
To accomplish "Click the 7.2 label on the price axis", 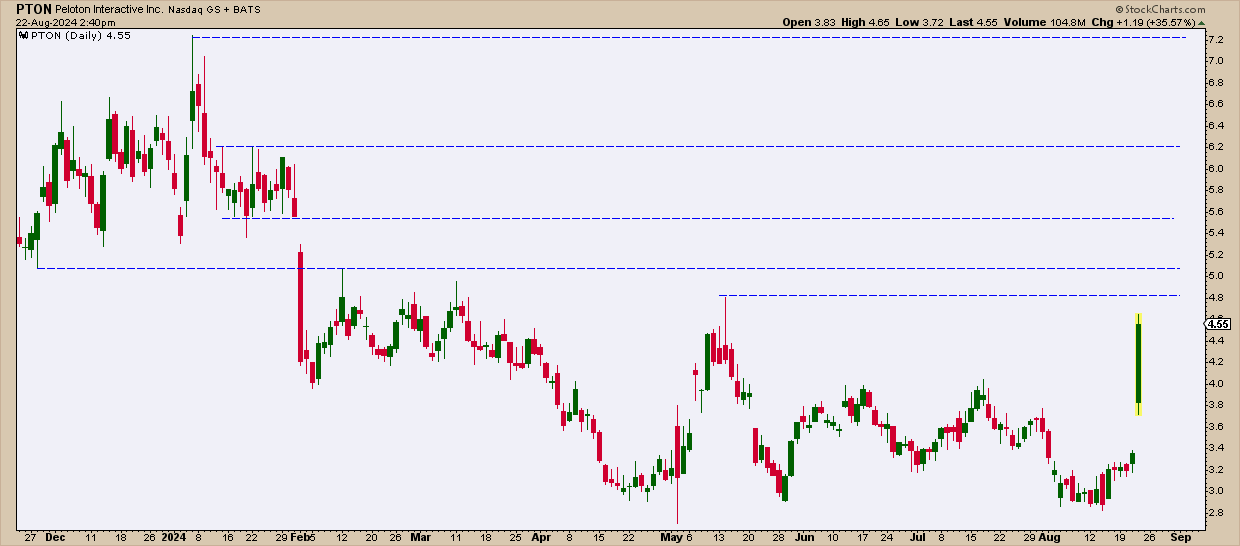I will click(1215, 39).
